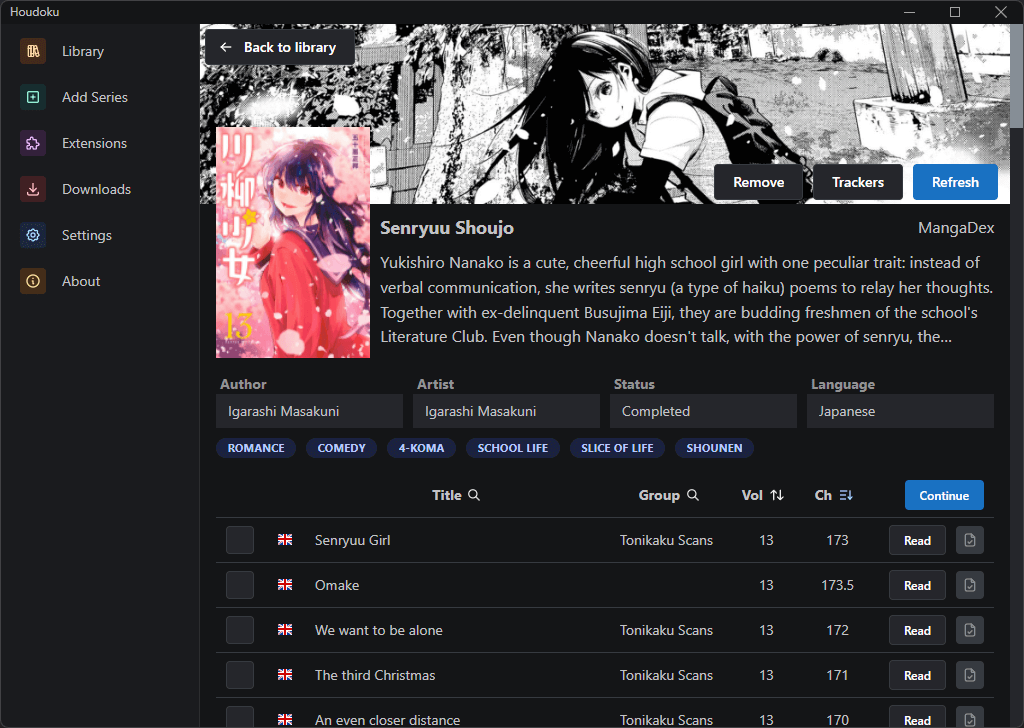Toggle volume sort arrows icon
Screen dimensions: 1024x728
[776, 495]
